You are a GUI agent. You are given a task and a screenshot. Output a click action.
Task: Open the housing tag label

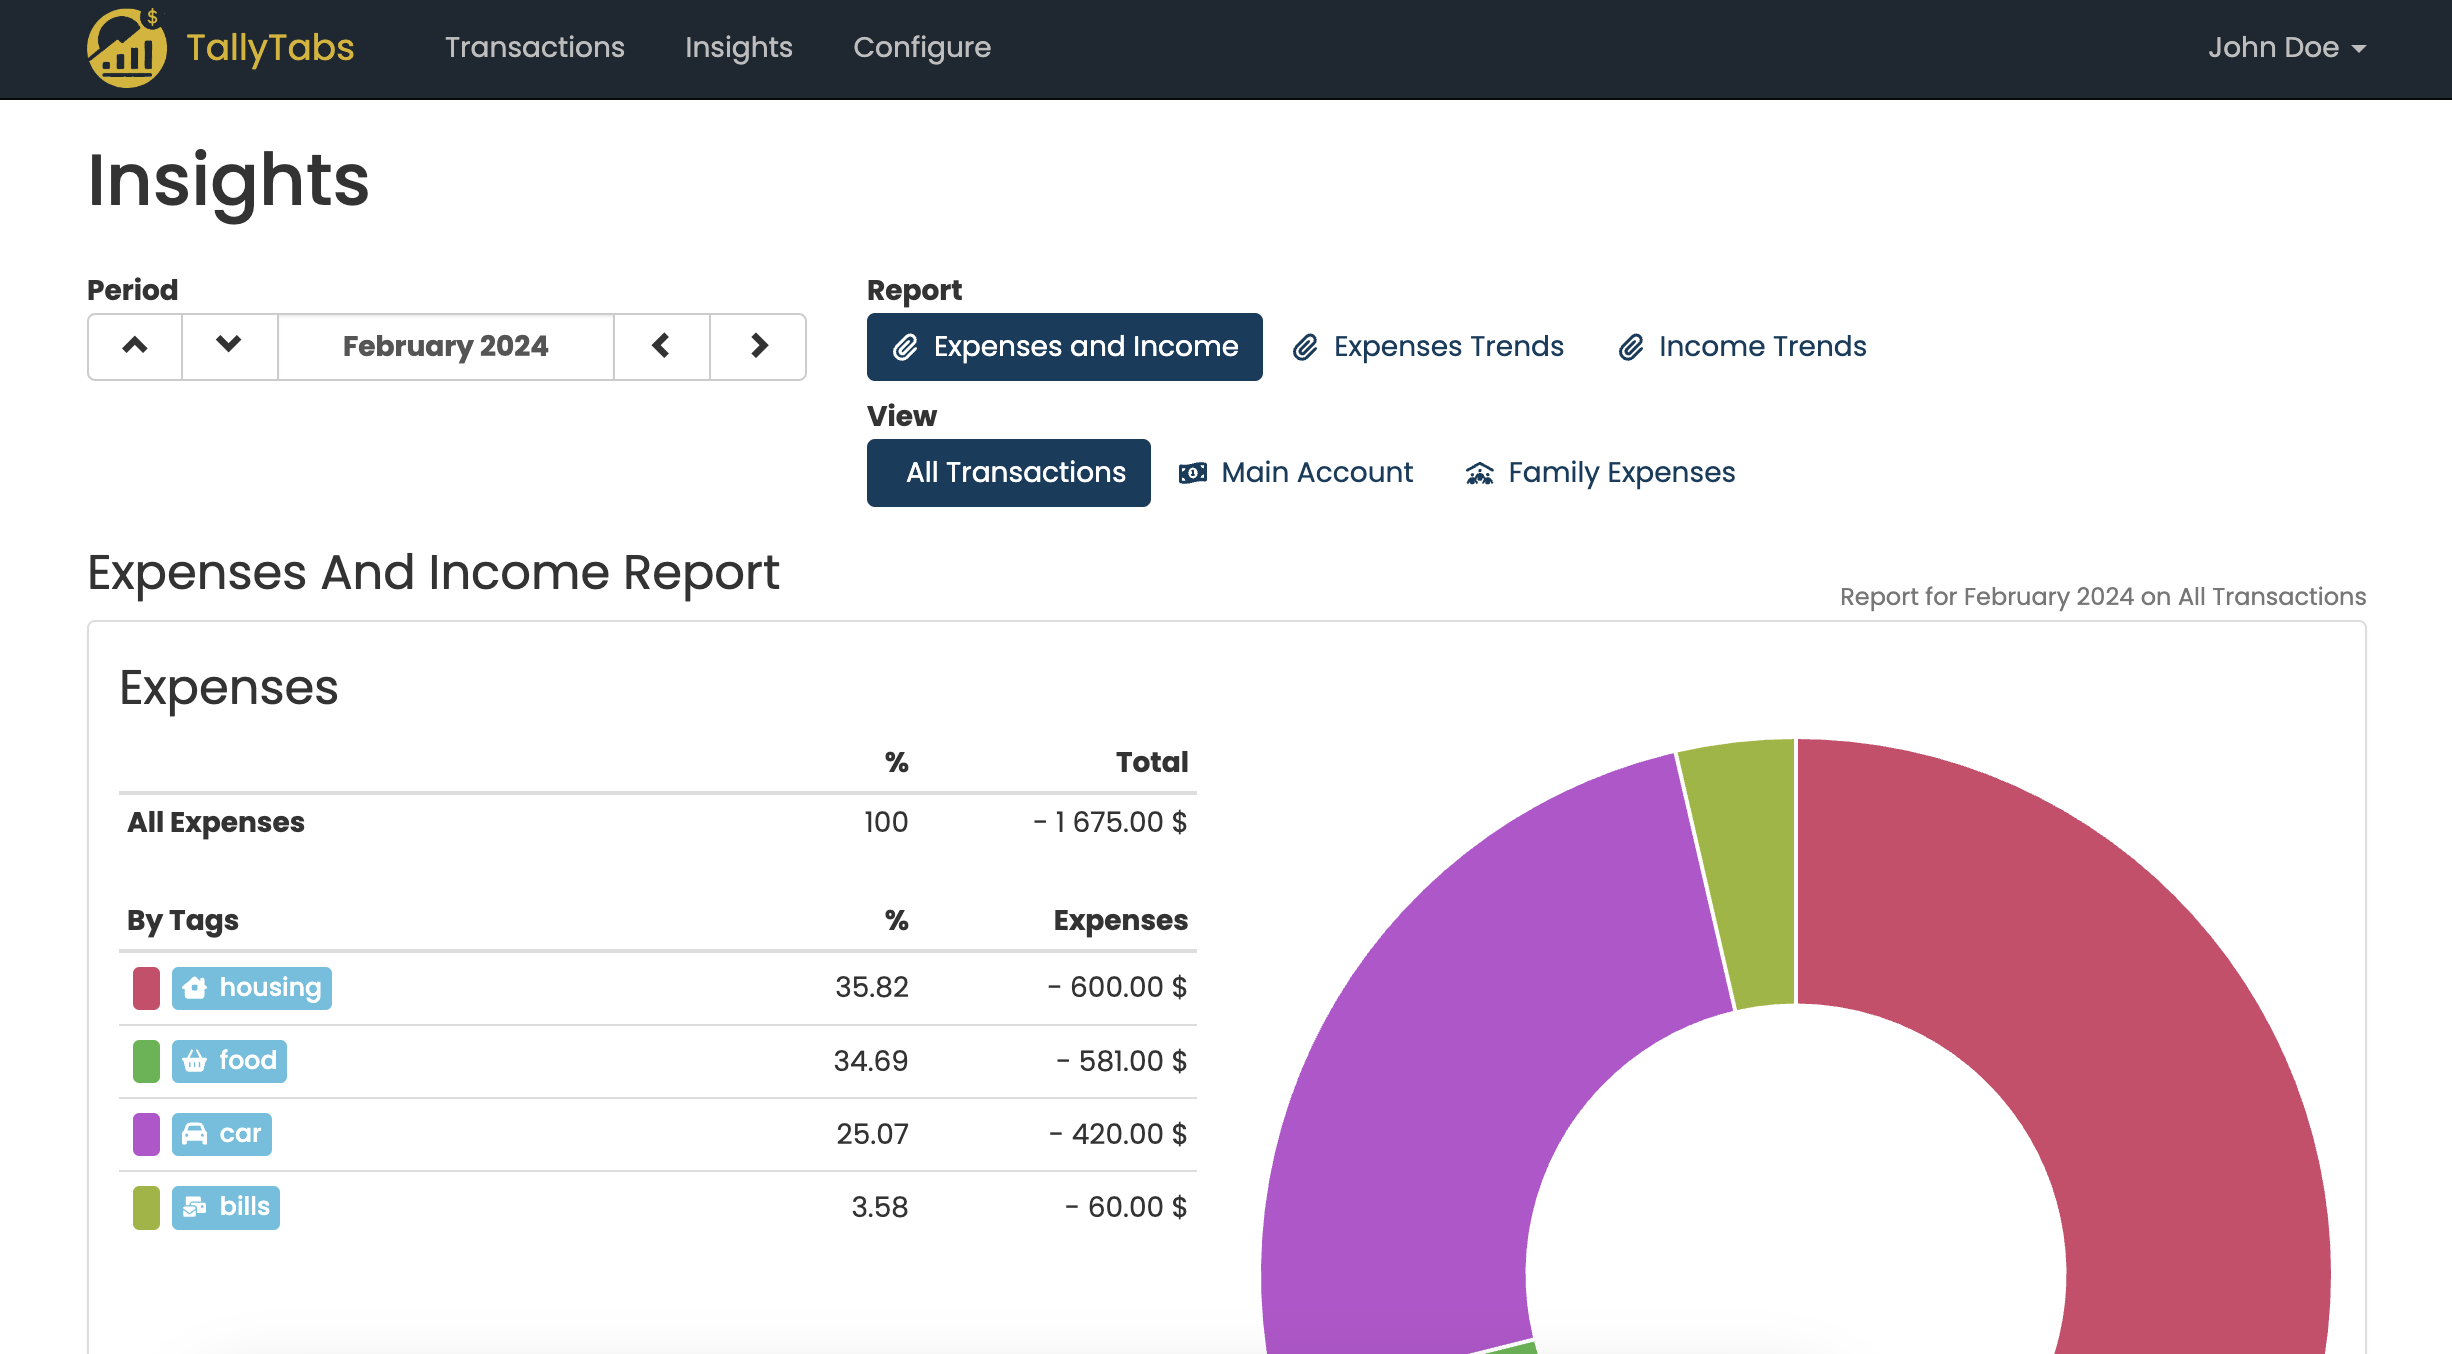point(252,988)
